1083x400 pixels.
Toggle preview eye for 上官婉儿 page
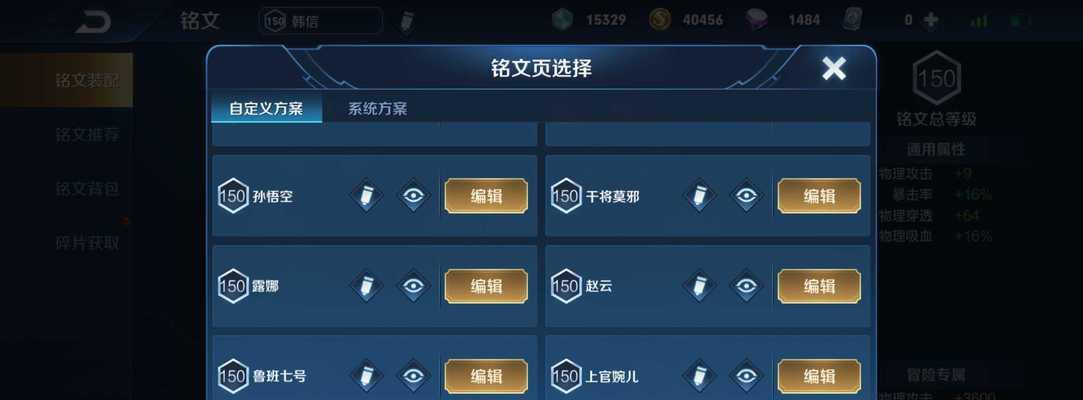[x=746, y=376]
